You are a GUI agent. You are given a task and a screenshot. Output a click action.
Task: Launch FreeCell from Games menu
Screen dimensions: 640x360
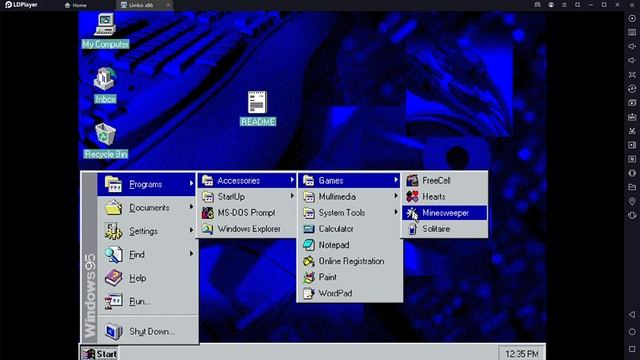pos(444,180)
